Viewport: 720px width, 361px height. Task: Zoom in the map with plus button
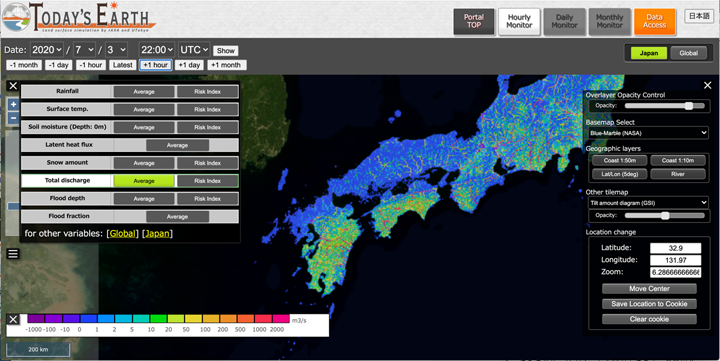coord(13,105)
